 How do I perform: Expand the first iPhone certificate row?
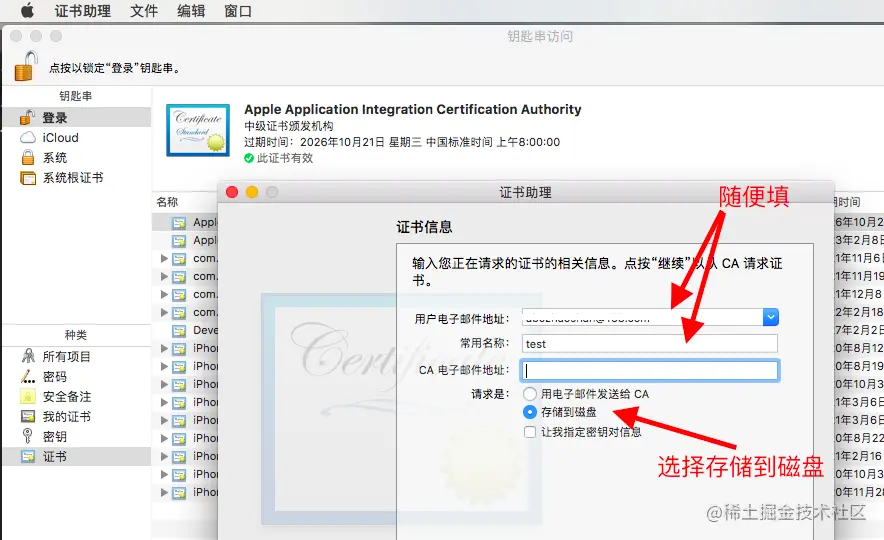164,348
